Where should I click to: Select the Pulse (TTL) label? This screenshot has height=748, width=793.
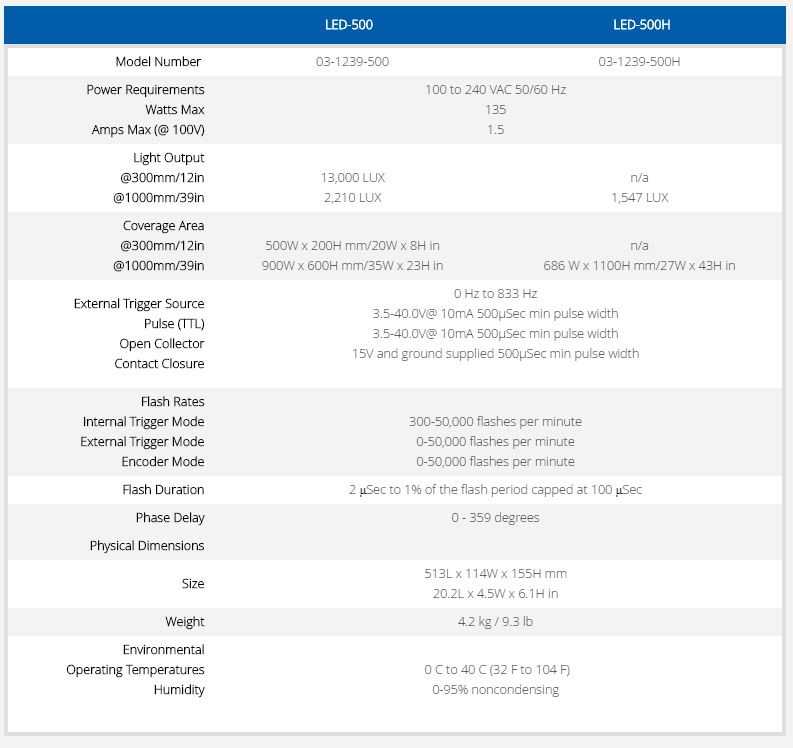pyautogui.click(x=174, y=324)
